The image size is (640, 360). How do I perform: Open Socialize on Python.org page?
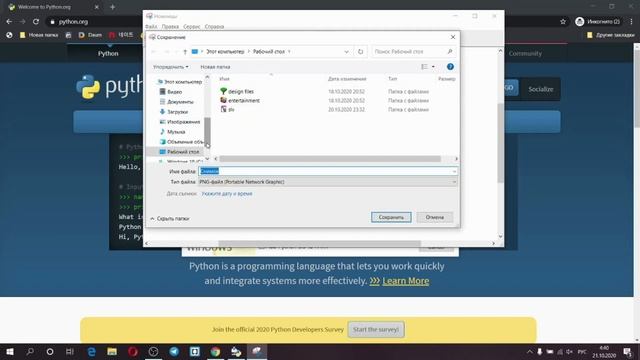tap(540, 89)
